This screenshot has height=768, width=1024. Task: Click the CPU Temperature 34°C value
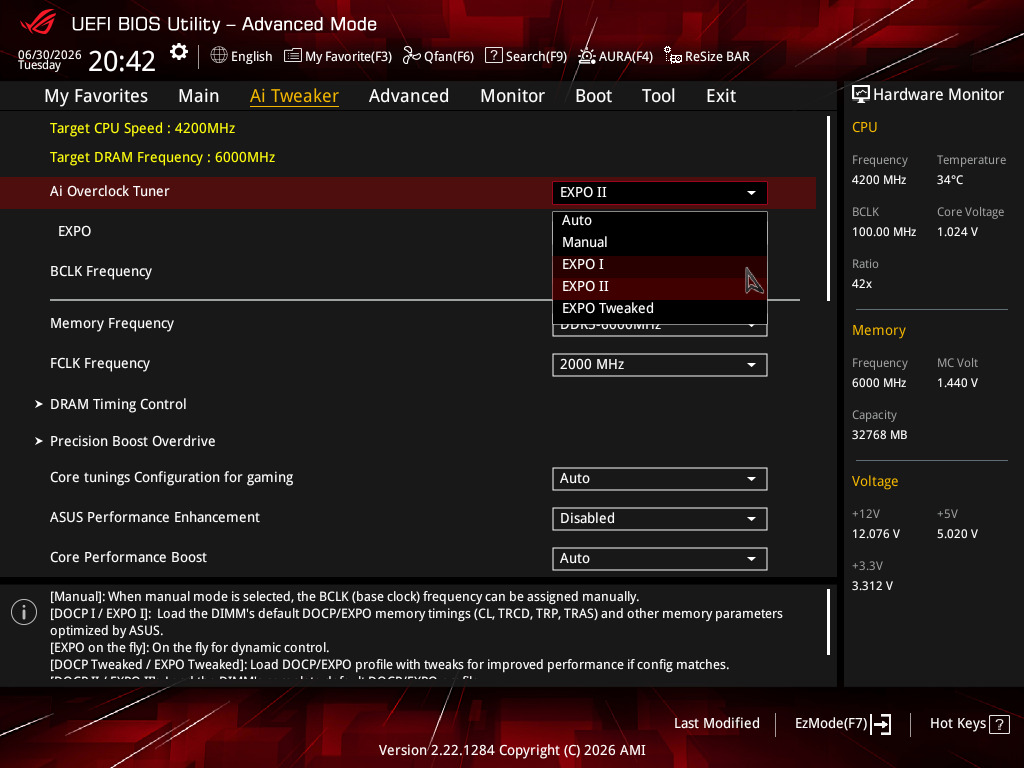pos(950,180)
